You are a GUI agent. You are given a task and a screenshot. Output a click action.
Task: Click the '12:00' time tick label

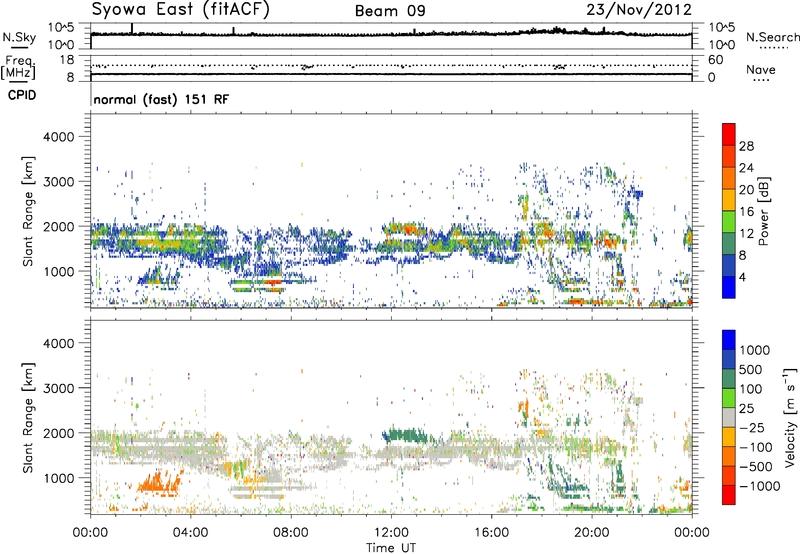coord(391,533)
